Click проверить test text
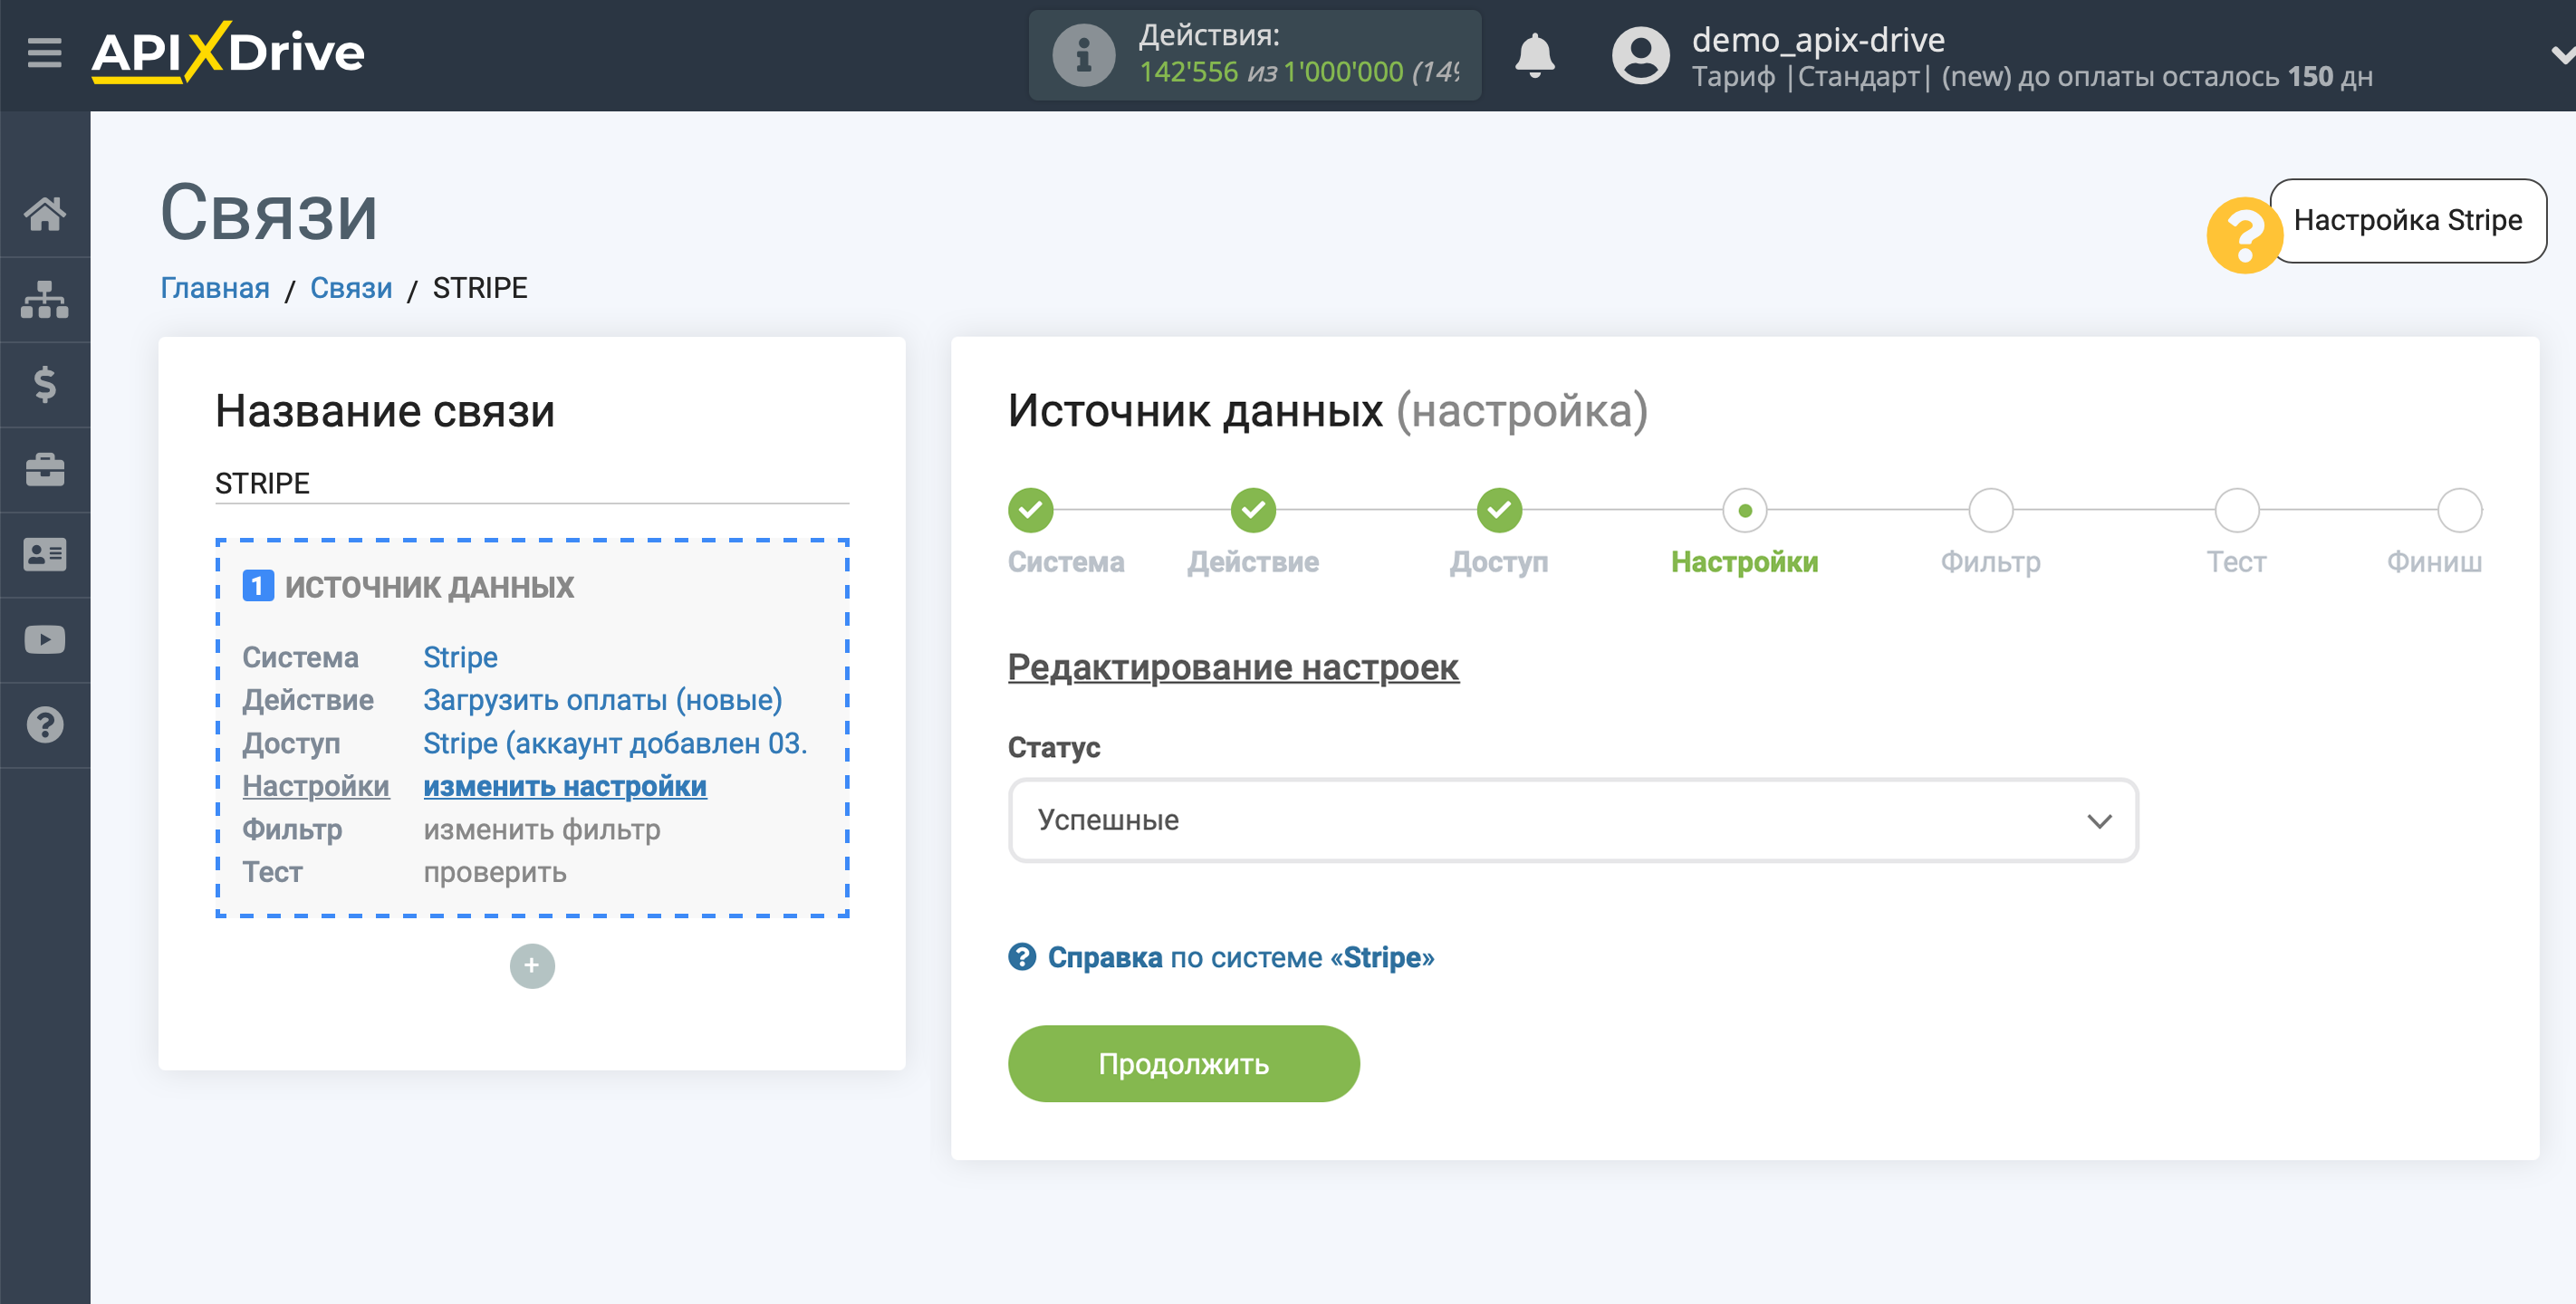The image size is (2576, 1304). click(x=495, y=872)
